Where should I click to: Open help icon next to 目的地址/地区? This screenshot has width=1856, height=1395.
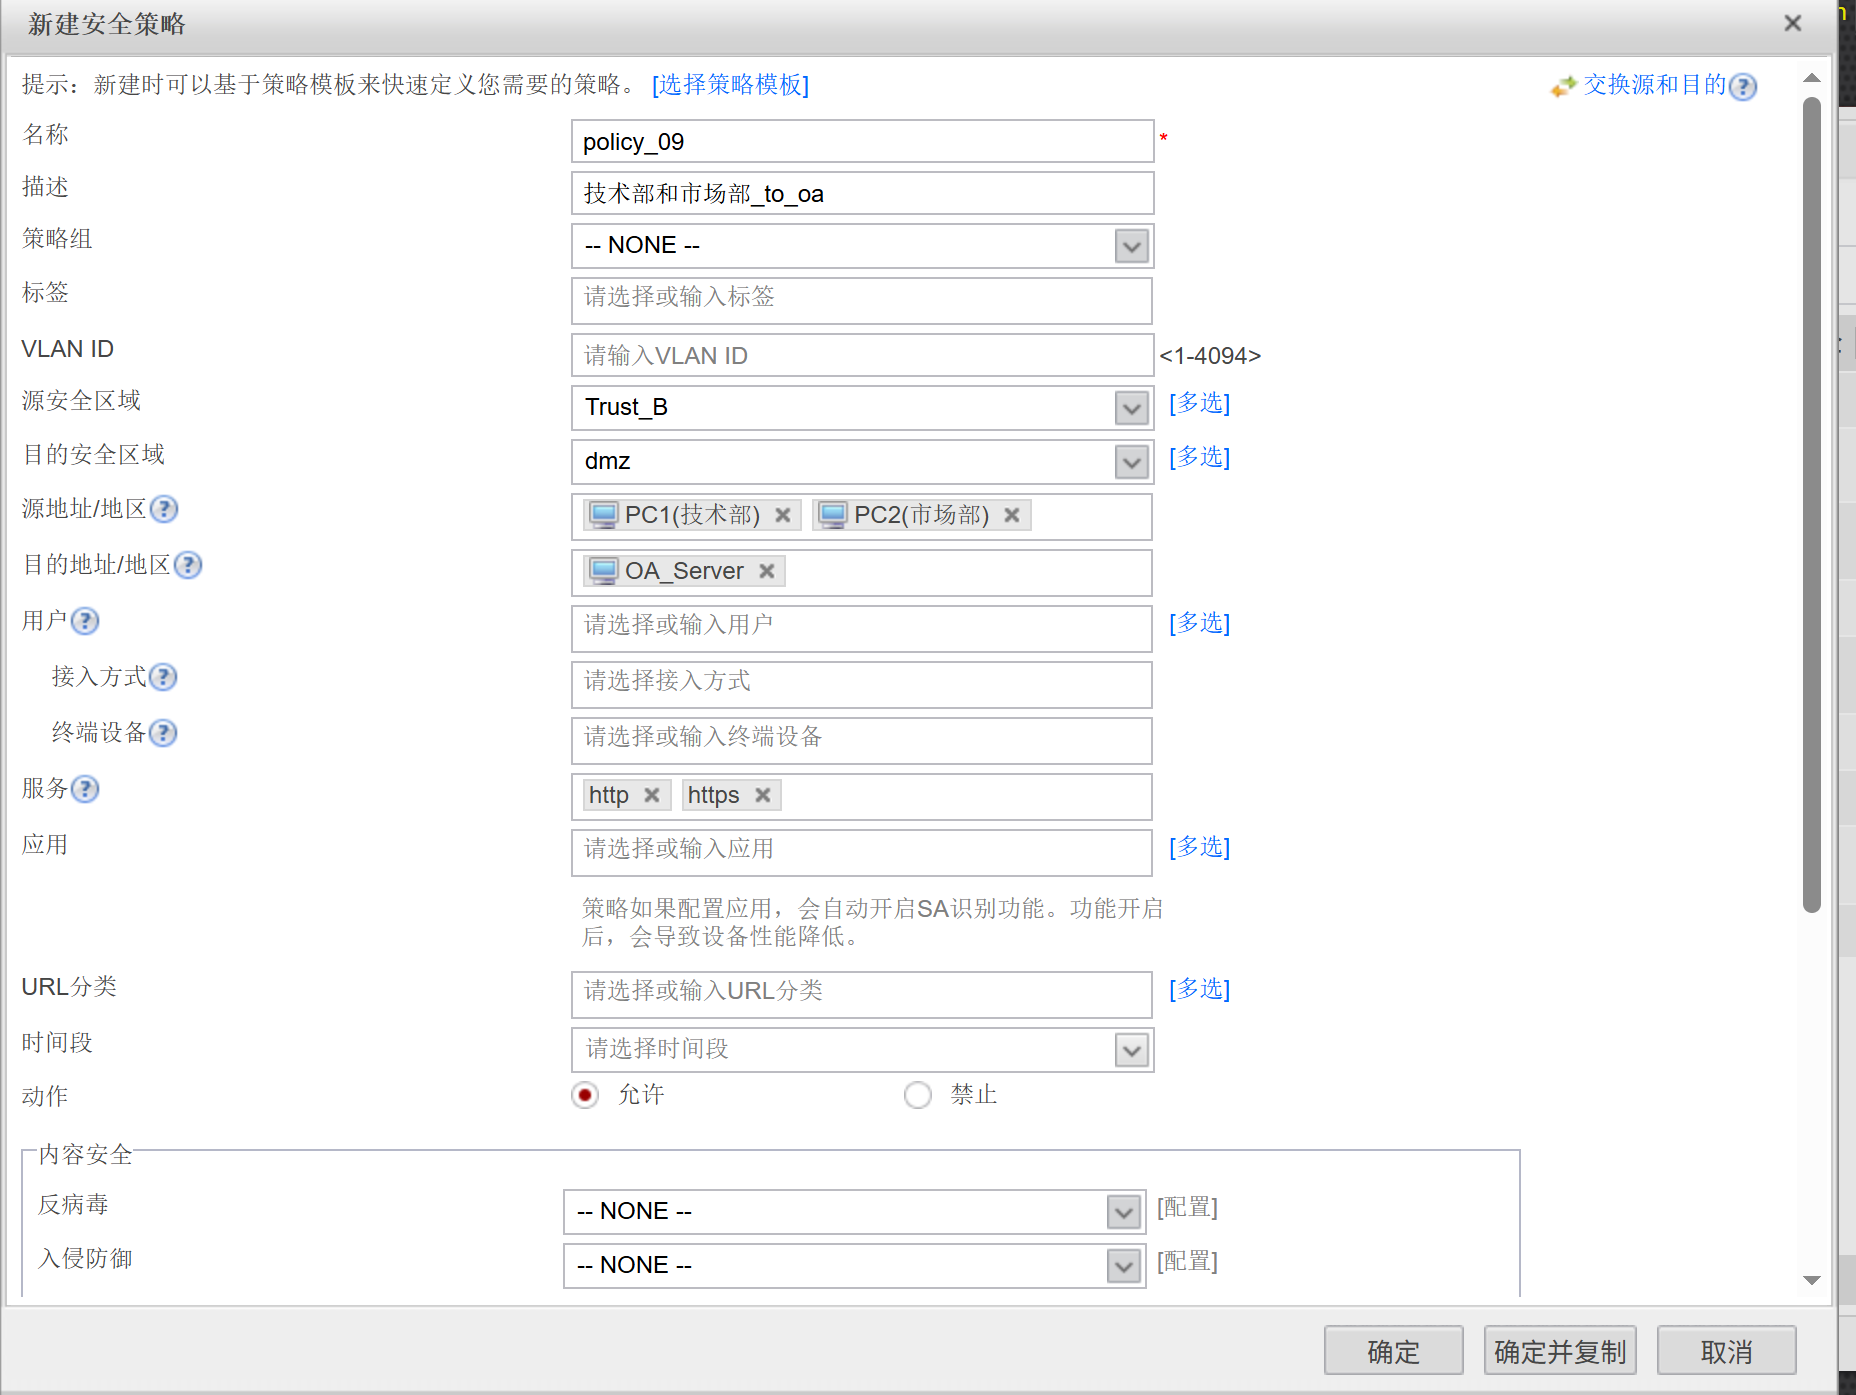tap(188, 565)
